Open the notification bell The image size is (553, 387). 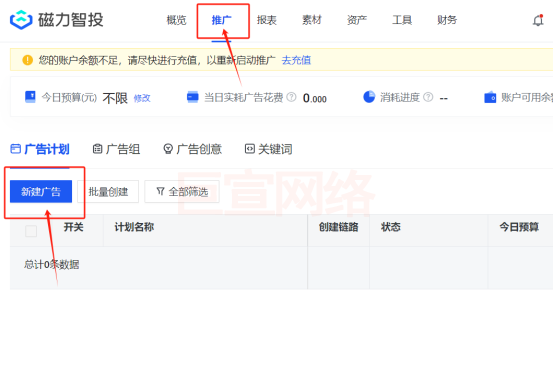pos(538,20)
